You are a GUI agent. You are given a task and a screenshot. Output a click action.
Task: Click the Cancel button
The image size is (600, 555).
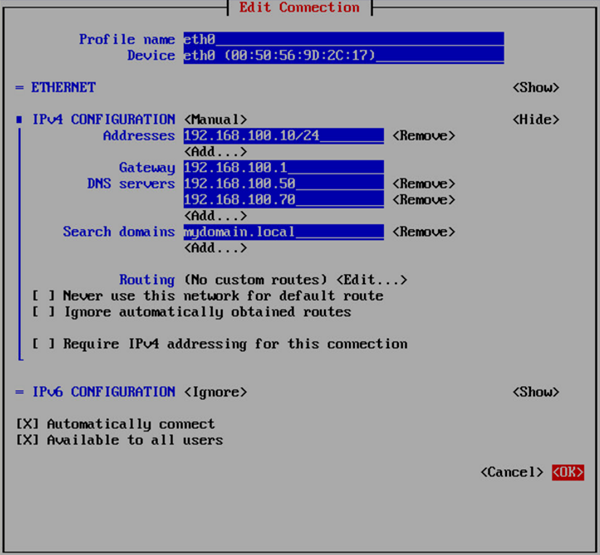point(512,472)
